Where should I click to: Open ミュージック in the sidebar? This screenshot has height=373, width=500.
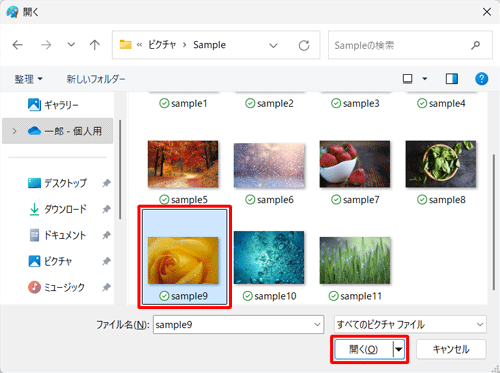tap(56, 287)
